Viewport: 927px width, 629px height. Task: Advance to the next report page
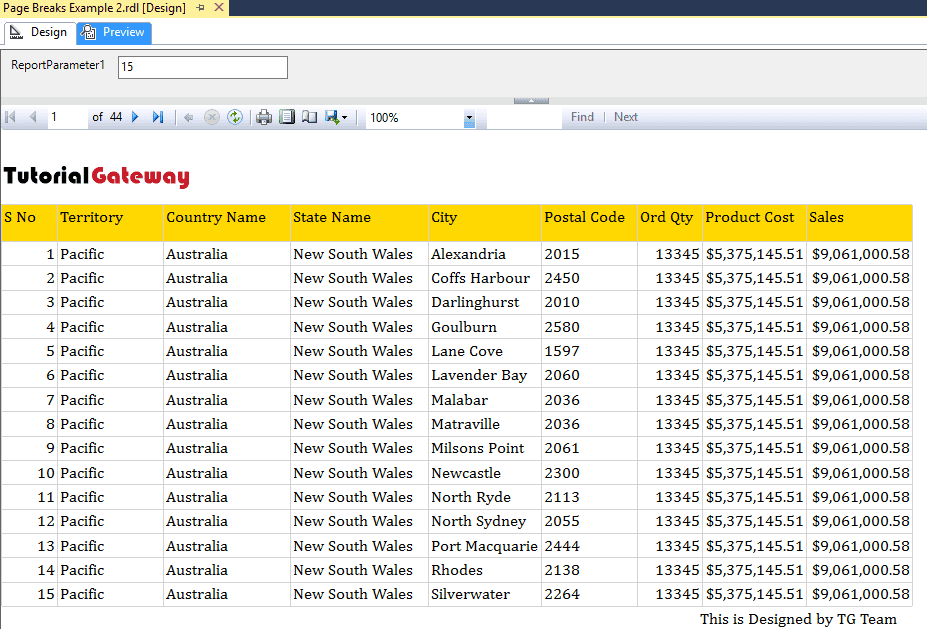(x=134, y=117)
